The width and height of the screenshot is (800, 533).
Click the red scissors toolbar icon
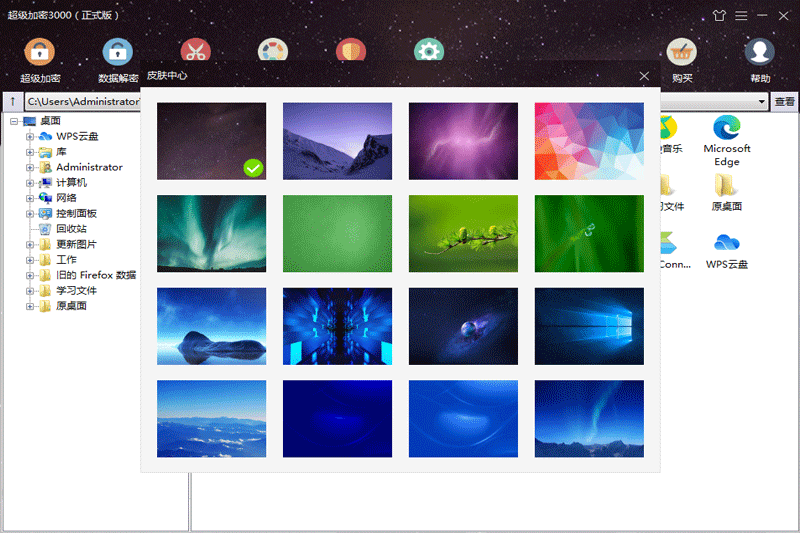tap(195, 52)
